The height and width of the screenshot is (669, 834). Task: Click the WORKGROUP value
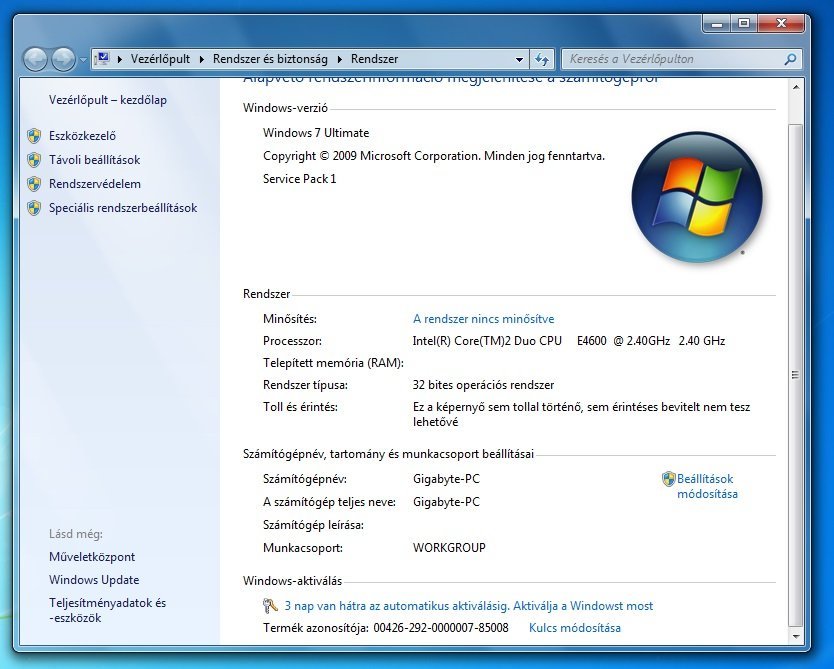[449, 548]
